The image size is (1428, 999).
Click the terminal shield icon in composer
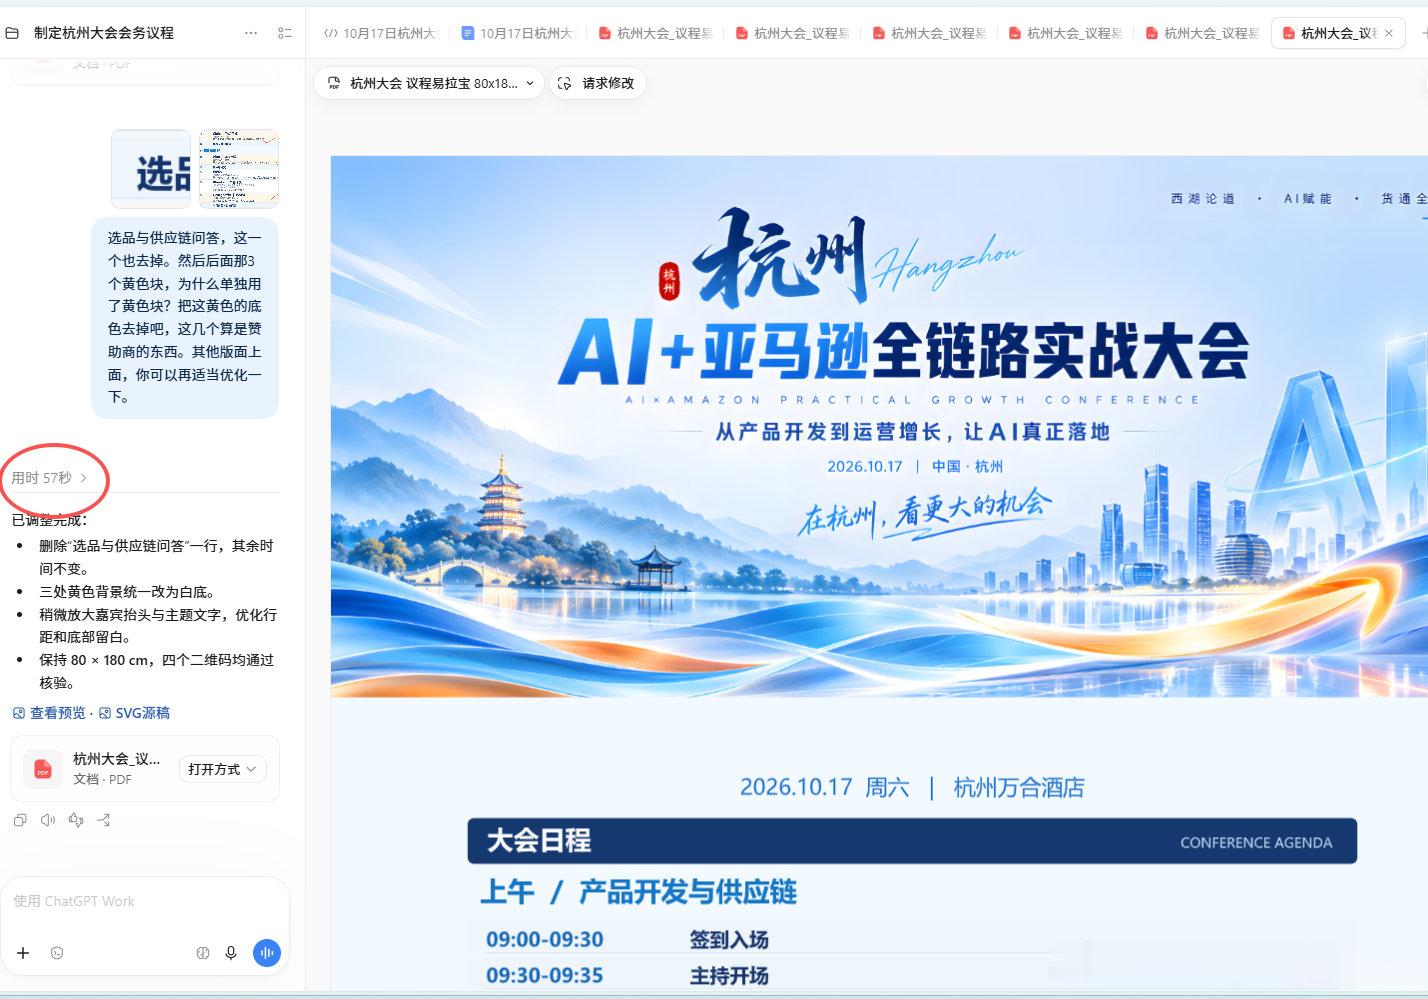57,953
